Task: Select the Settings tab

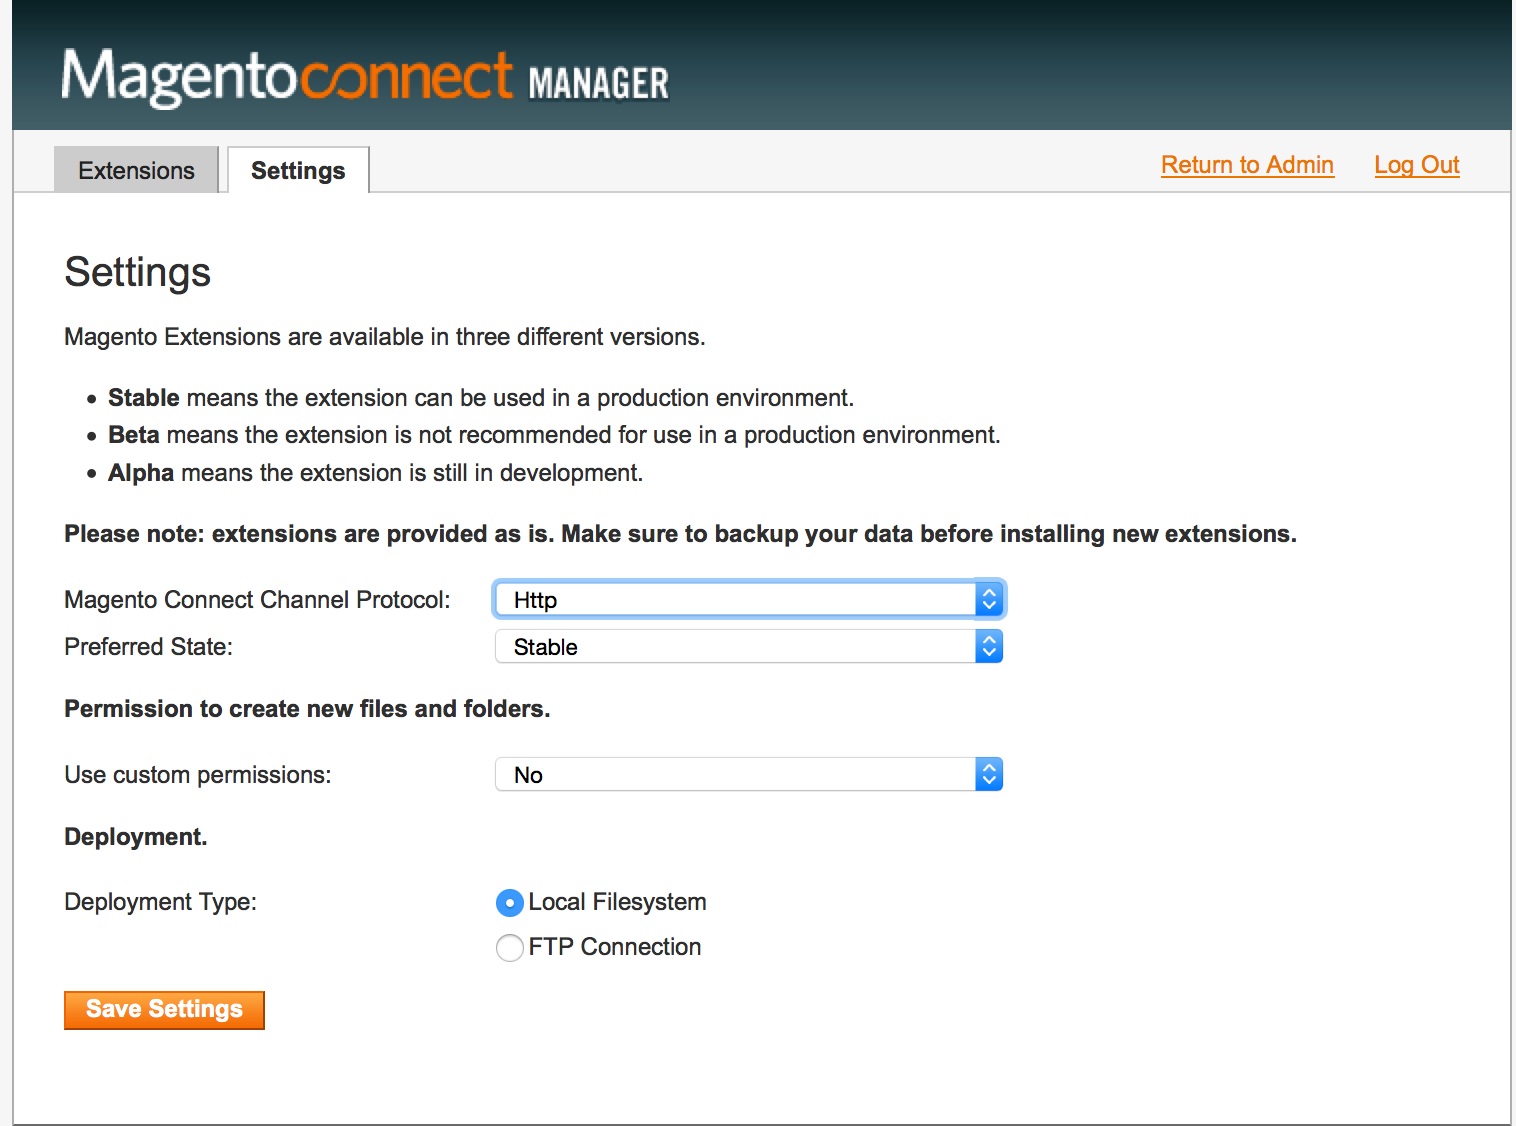Action: pyautogui.click(x=298, y=170)
